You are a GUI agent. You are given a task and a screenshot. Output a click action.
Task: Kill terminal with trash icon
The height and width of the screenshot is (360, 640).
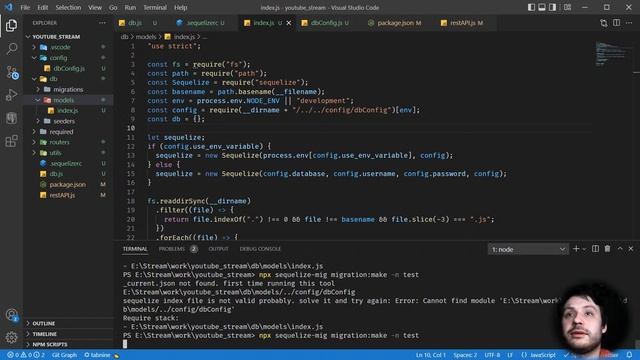(607, 249)
